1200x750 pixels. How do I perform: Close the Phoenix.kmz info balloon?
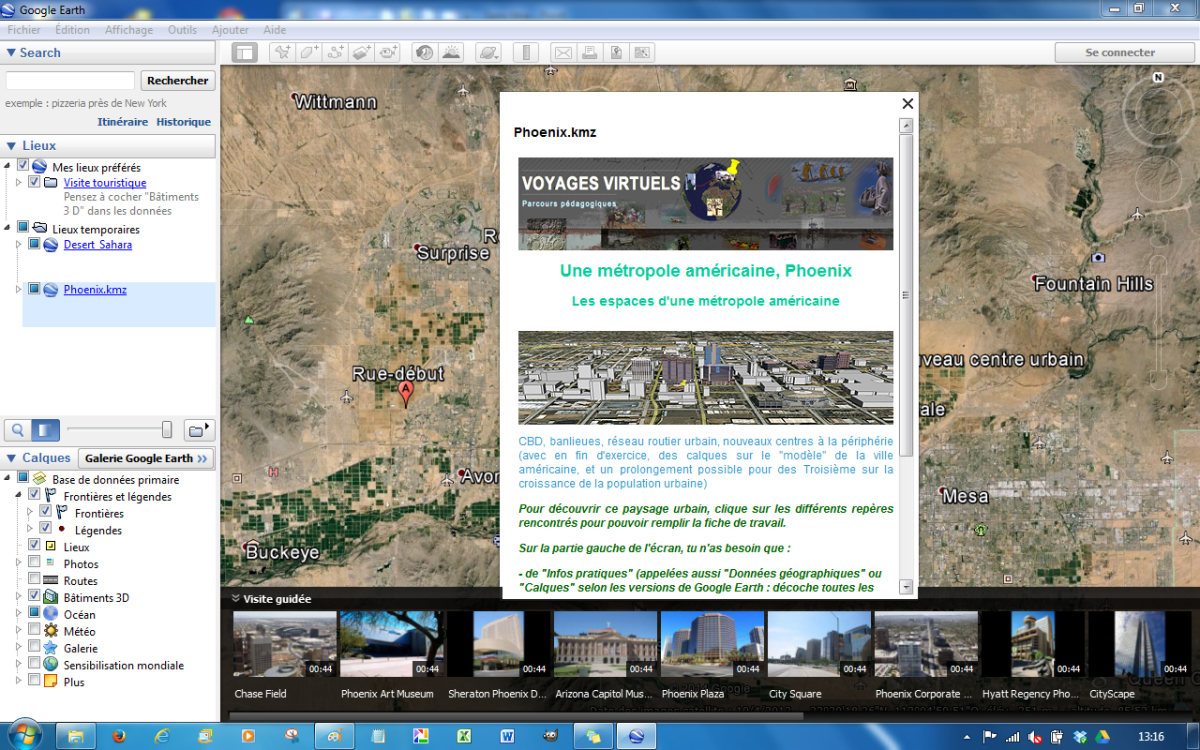click(x=908, y=103)
